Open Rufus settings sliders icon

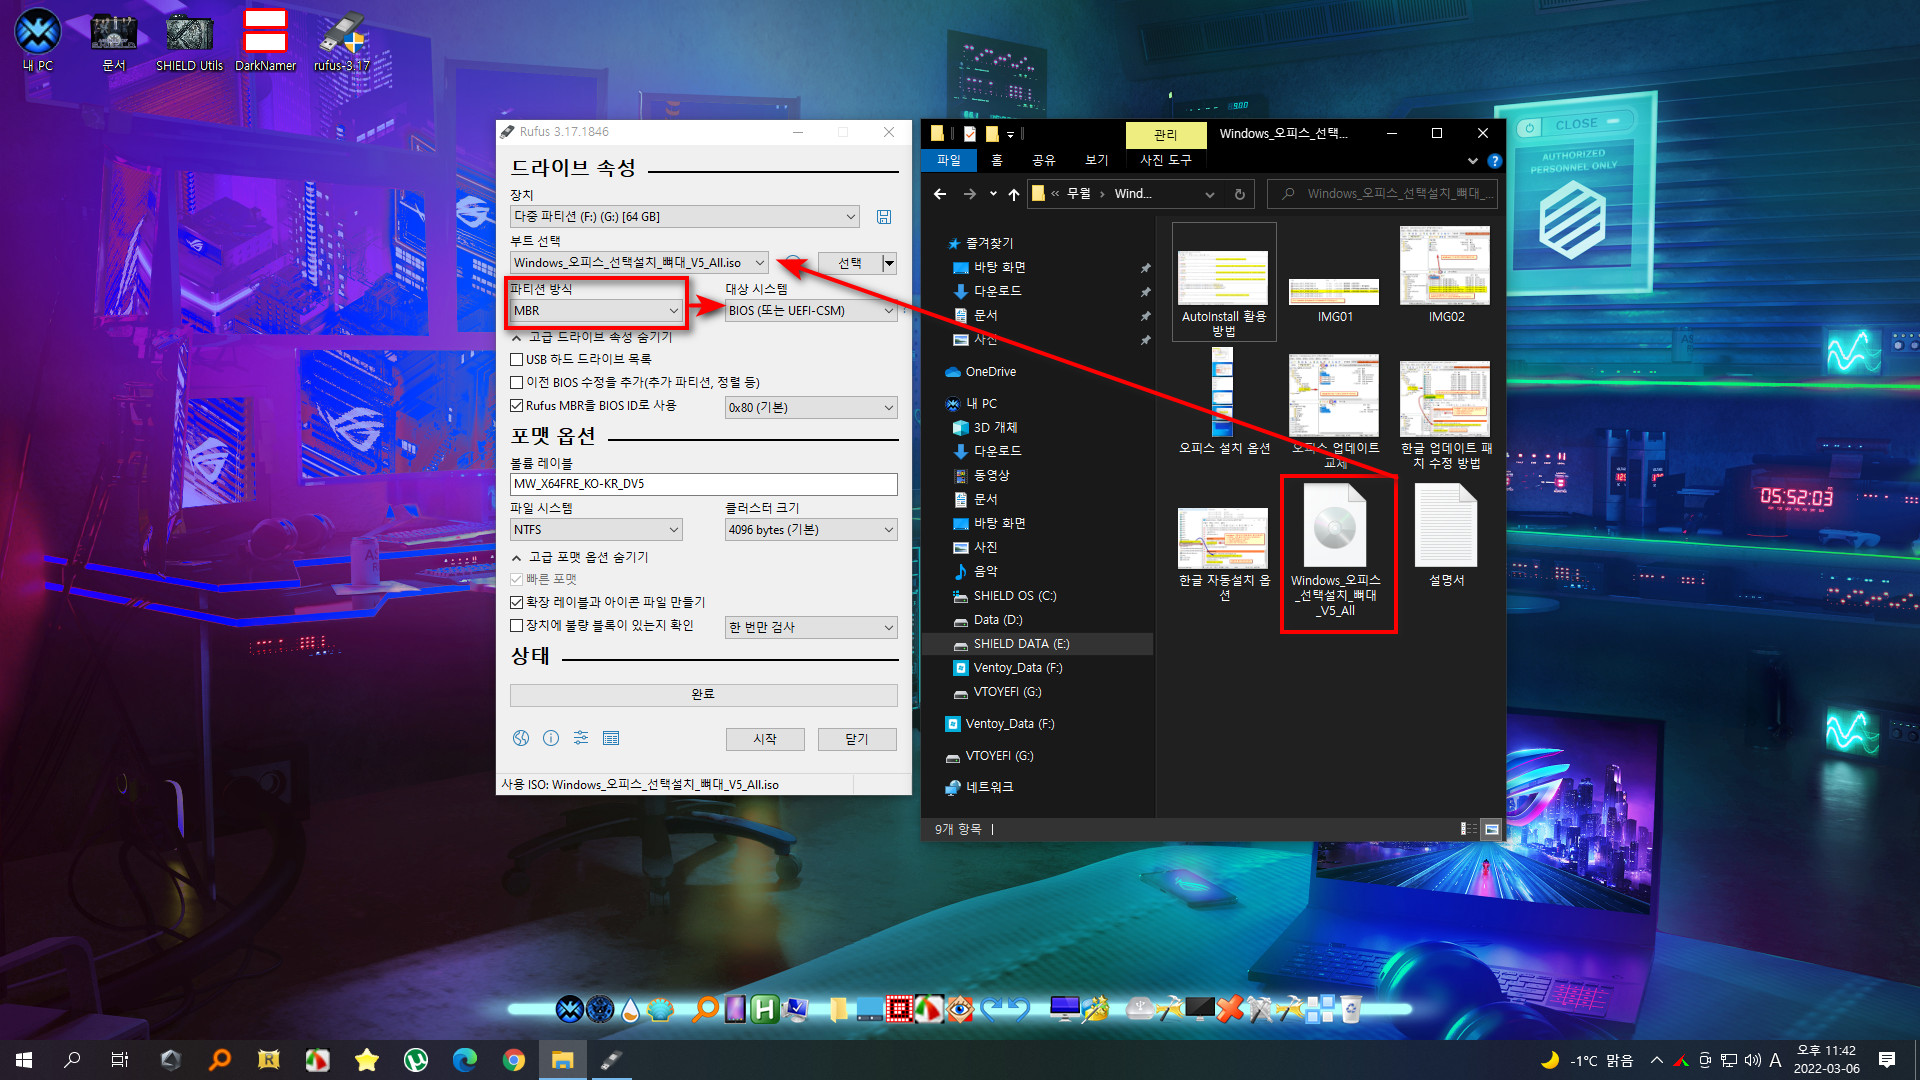tap(581, 738)
